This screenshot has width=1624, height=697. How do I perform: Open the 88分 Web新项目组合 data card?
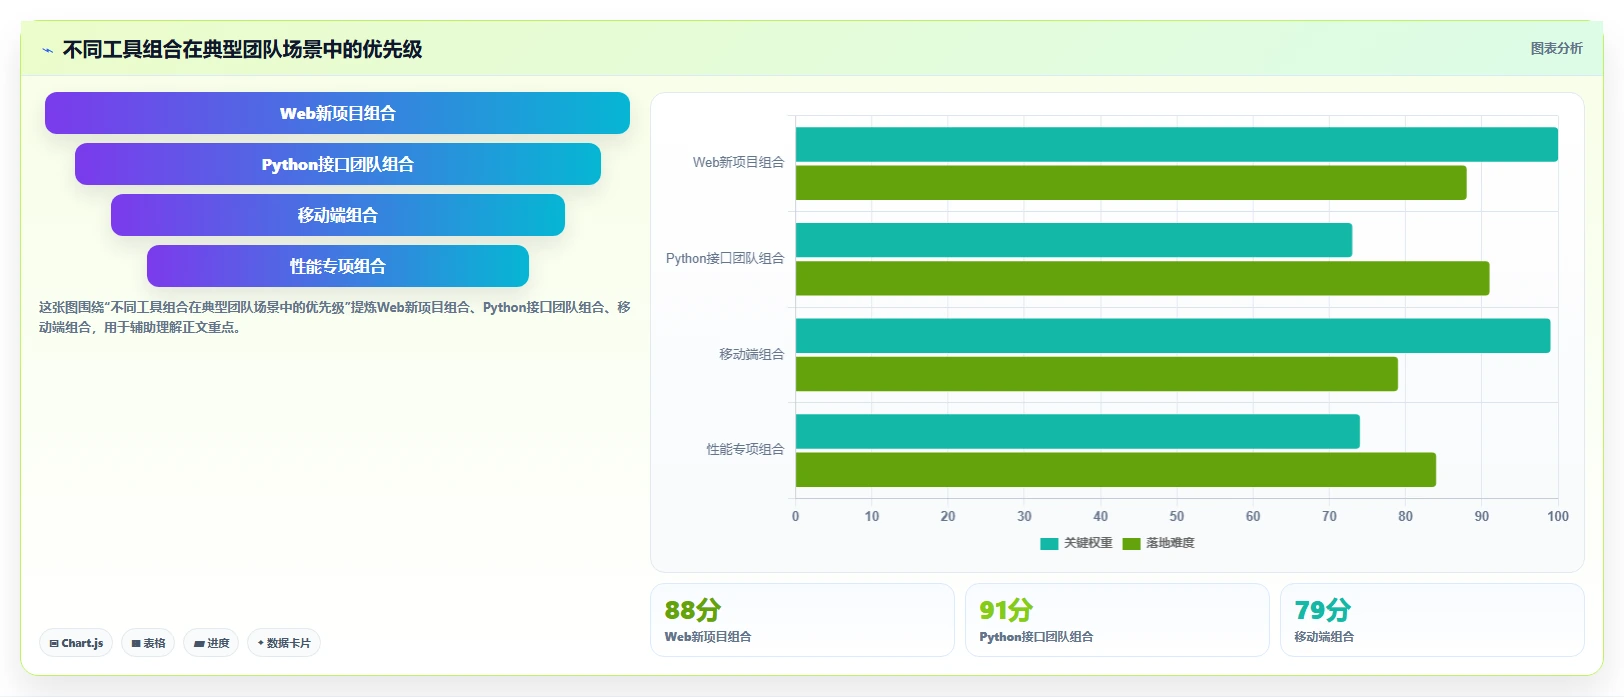point(802,620)
